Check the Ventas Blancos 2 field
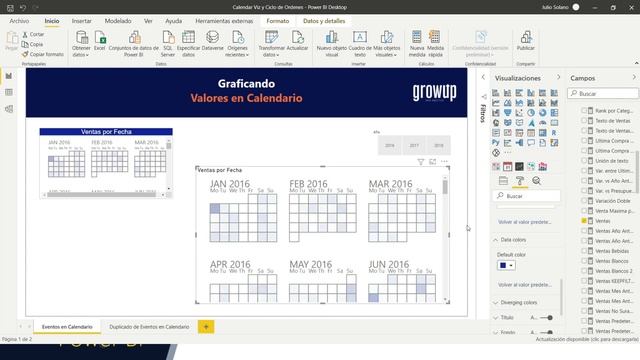 [x=584, y=271]
